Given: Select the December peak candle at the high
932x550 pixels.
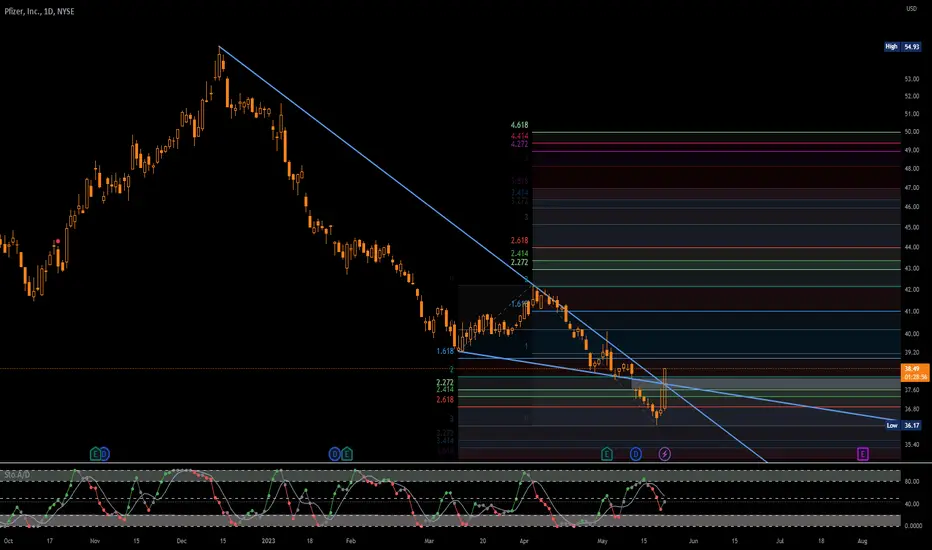Looking at the screenshot, I should tap(219, 64).
